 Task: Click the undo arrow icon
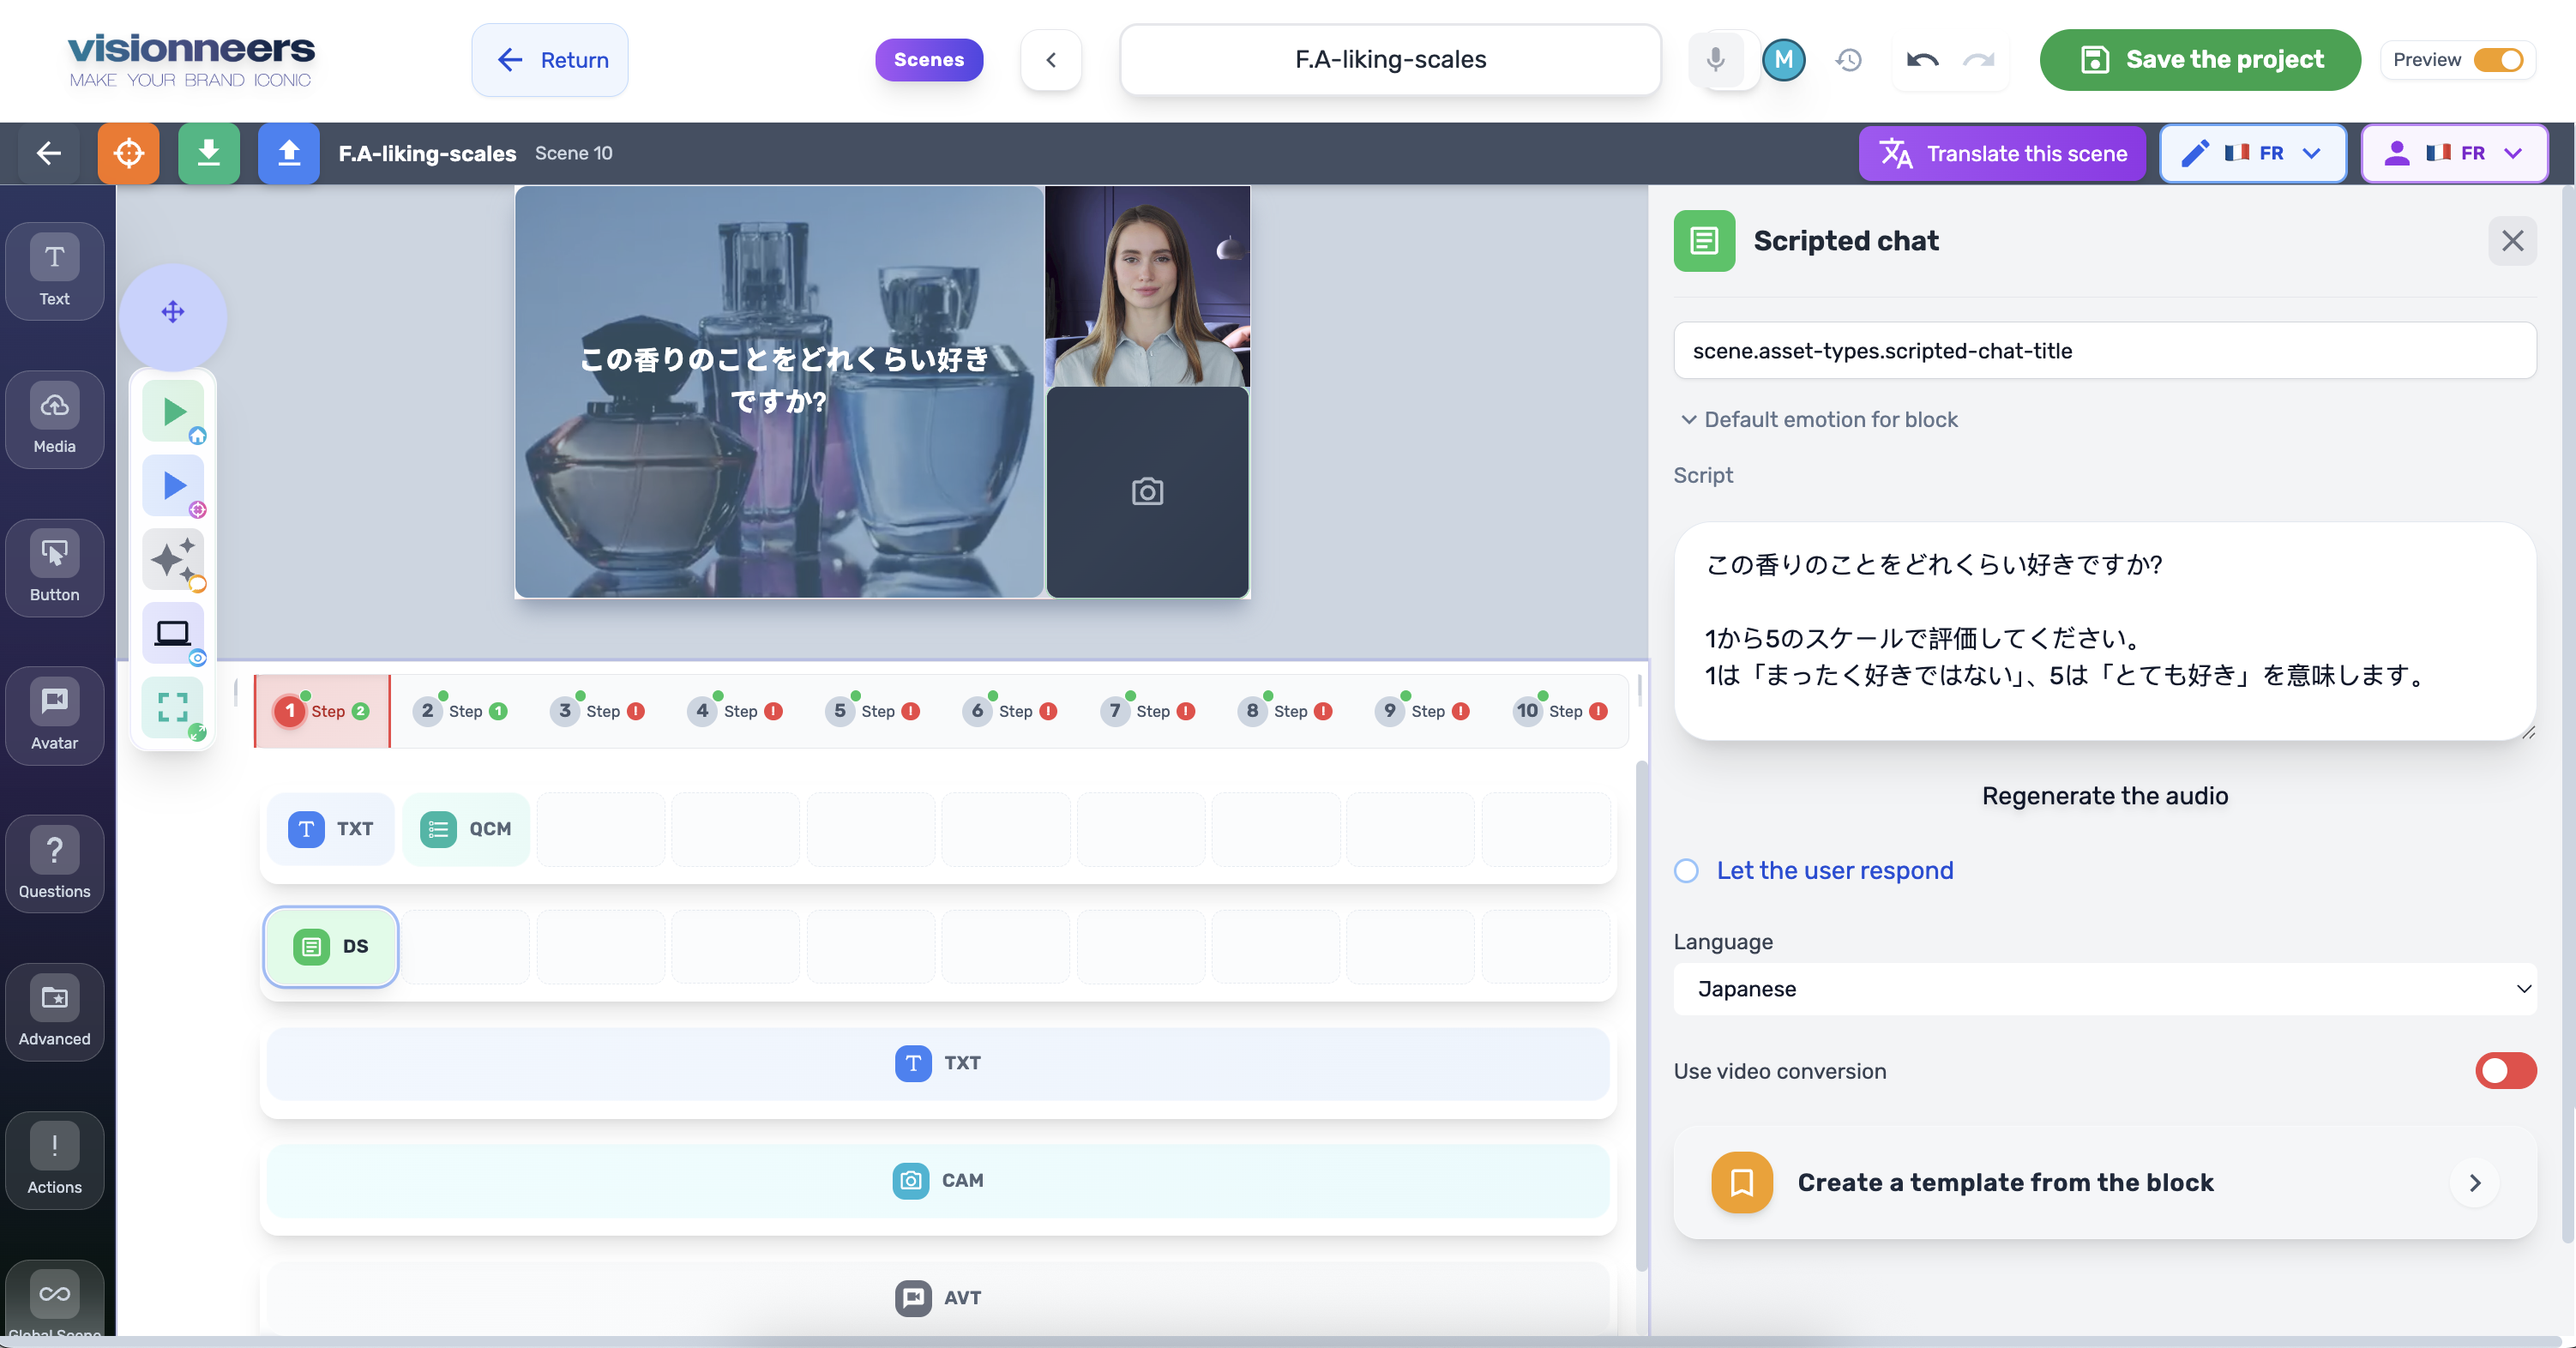click(x=1921, y=60)
